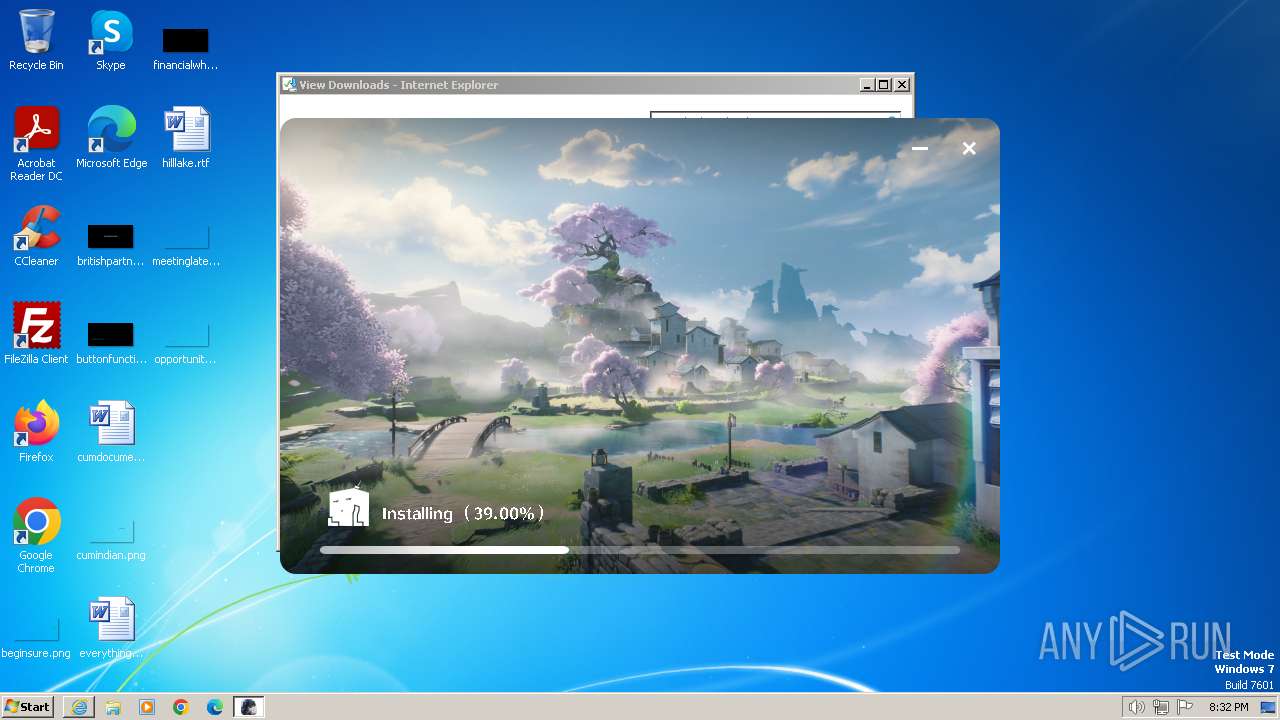
Task: Maximize the View Downloads window
Action: (x=884, y=85)
